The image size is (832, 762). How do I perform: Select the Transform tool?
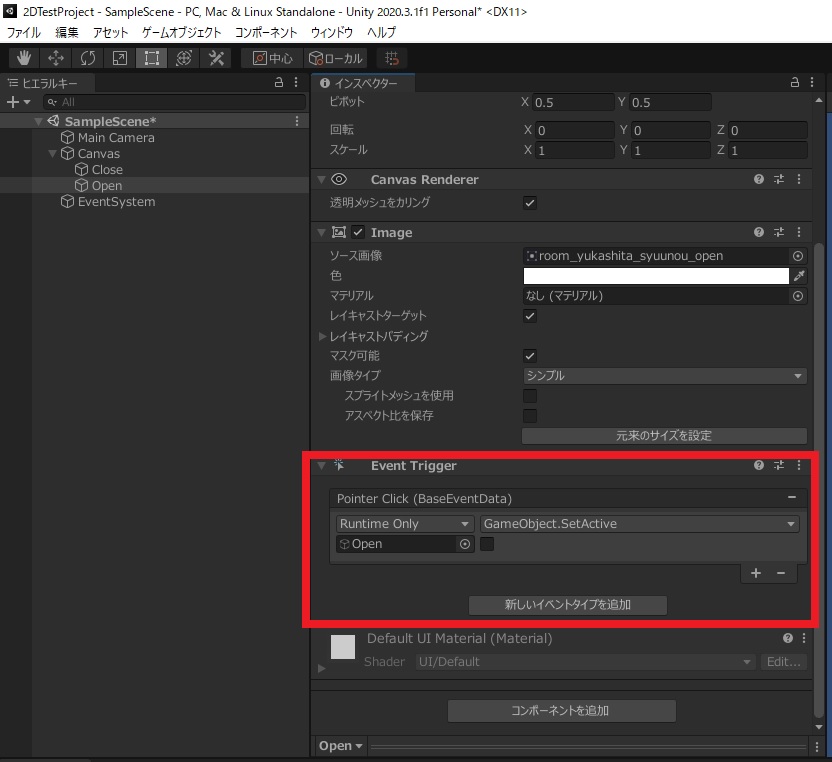pyautogui.click(x=184, y=58)
